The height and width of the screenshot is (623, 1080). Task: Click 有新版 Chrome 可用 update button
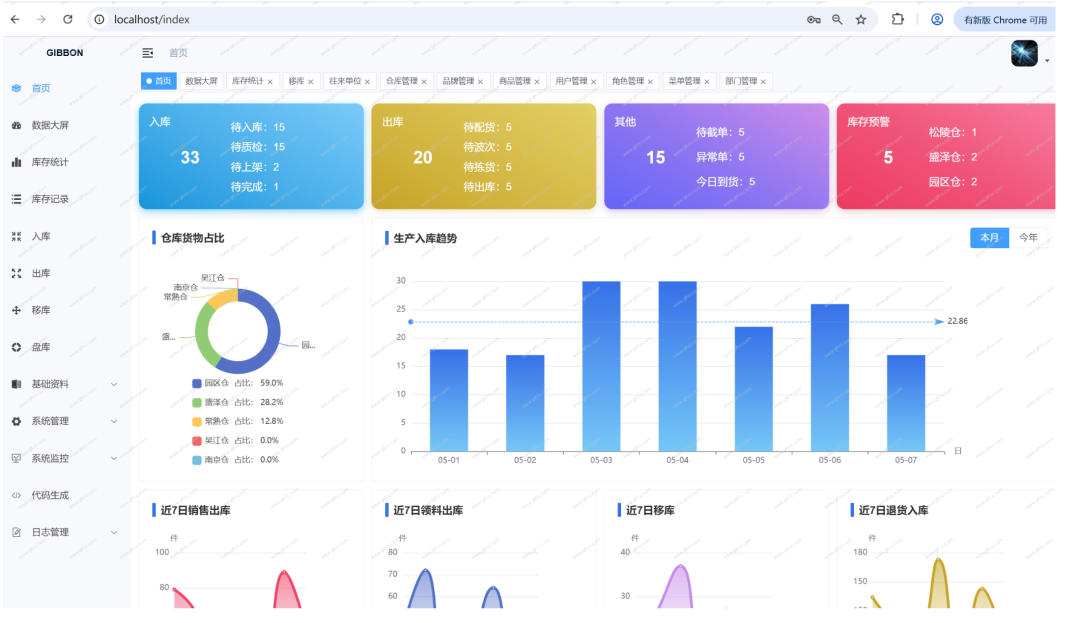click(1005, 20)
